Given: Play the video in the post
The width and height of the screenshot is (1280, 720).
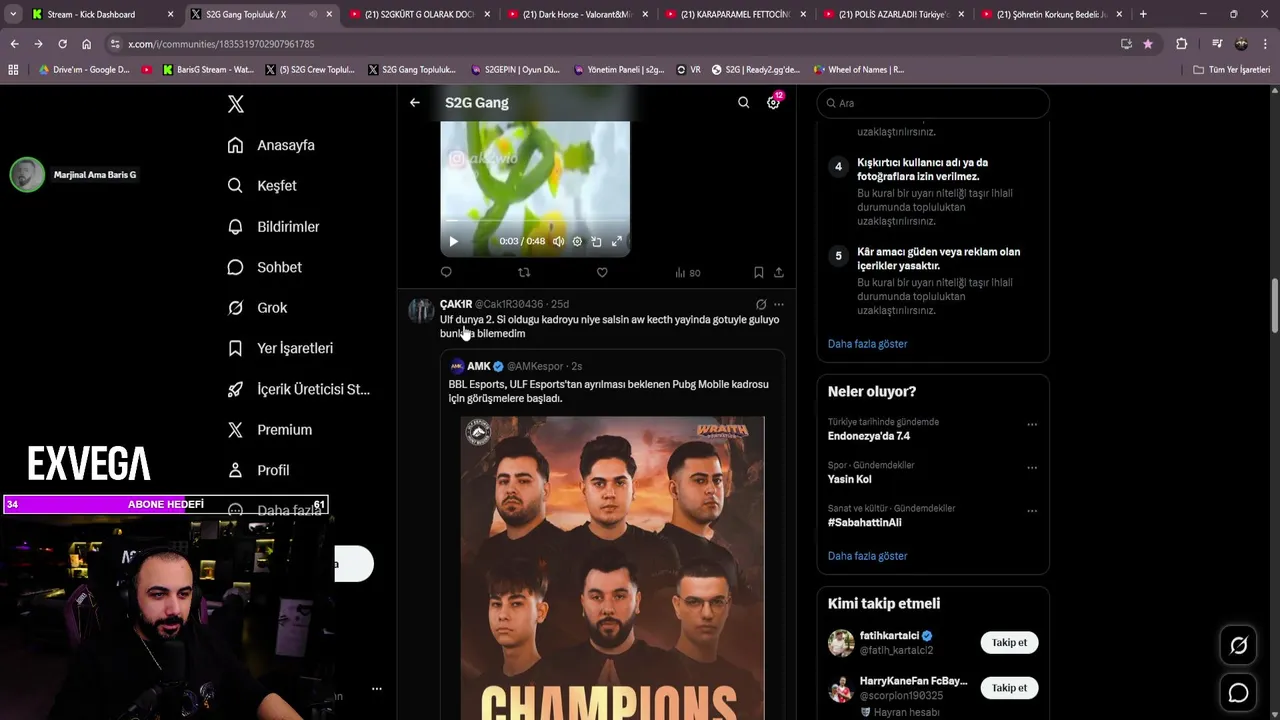Looking at the screenshot, I should (x=453, y=241).
